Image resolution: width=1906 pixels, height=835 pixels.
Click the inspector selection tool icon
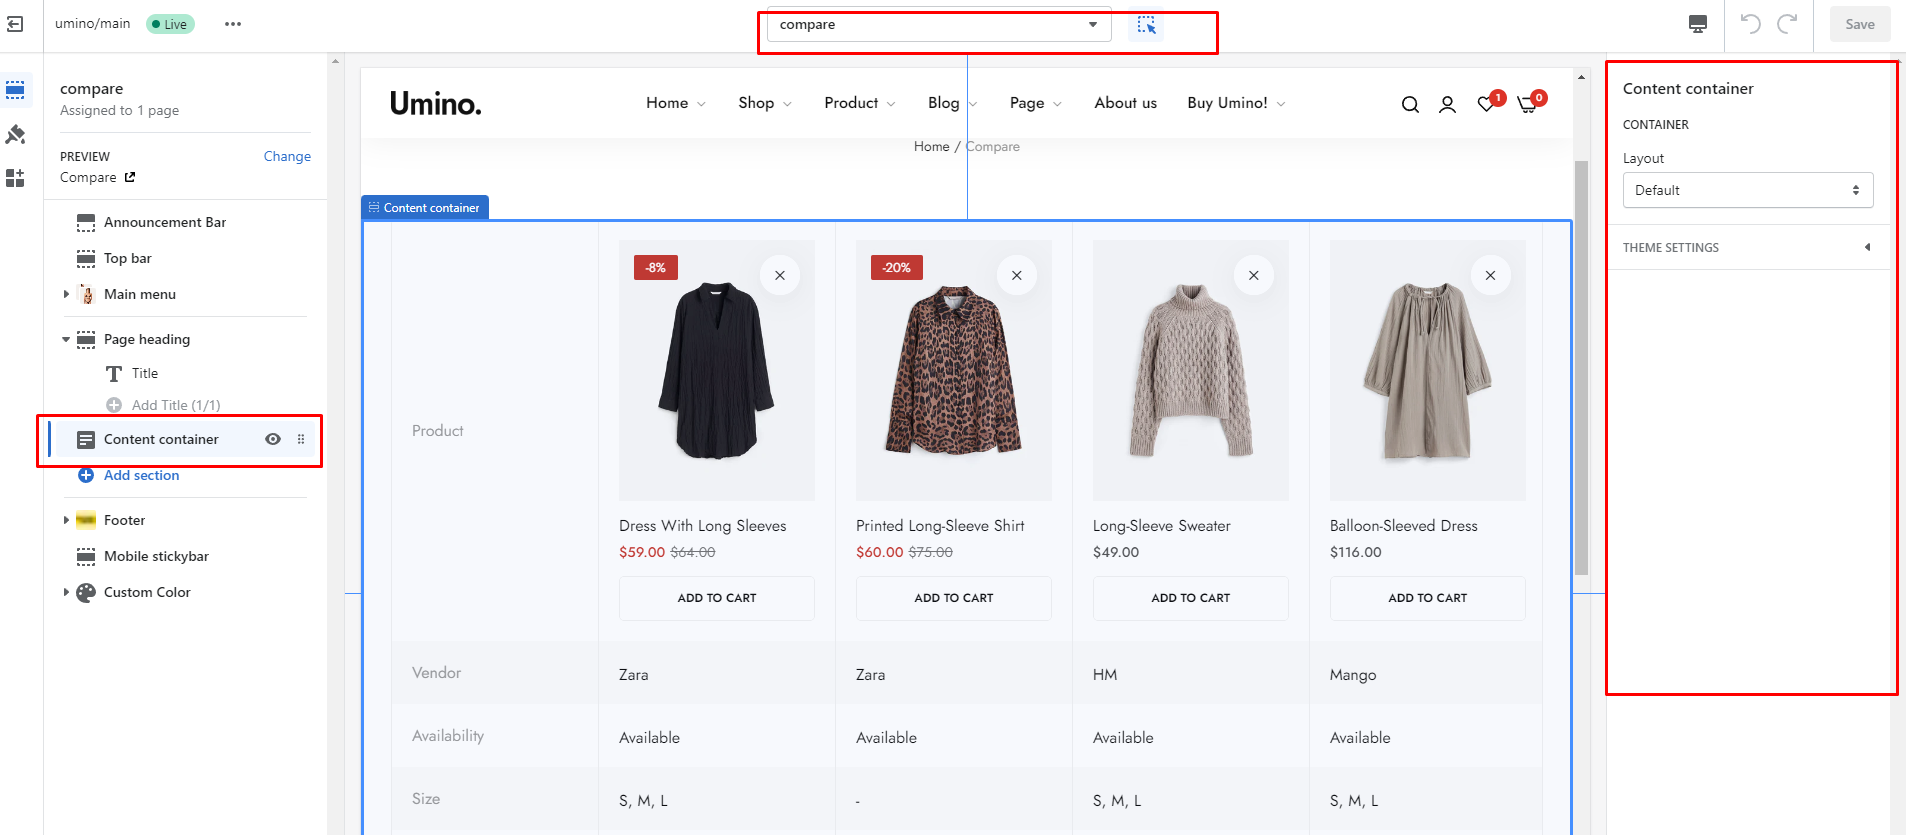point(1146,25)
